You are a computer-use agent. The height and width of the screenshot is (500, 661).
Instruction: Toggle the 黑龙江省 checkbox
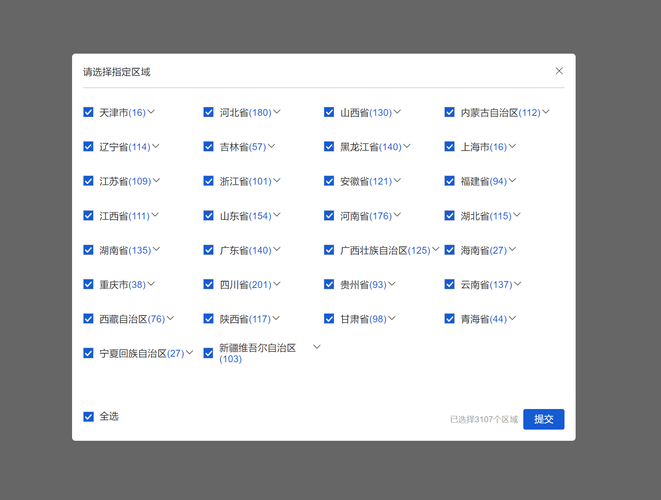point(329,147)
